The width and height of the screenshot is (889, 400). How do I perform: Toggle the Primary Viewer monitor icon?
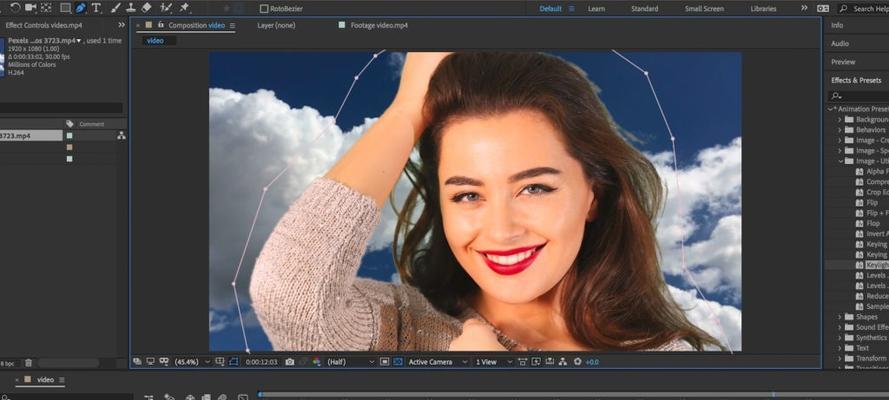150,361
